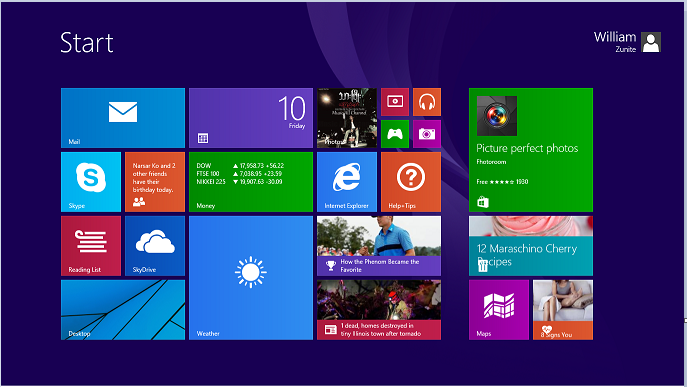Open the Mail tile

pos(123,118)
